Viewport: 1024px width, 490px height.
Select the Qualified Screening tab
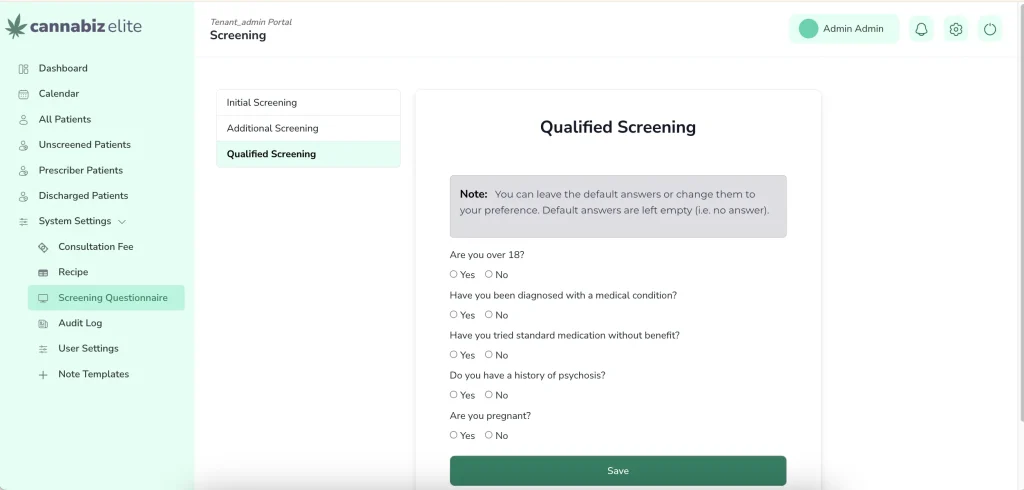308,154
